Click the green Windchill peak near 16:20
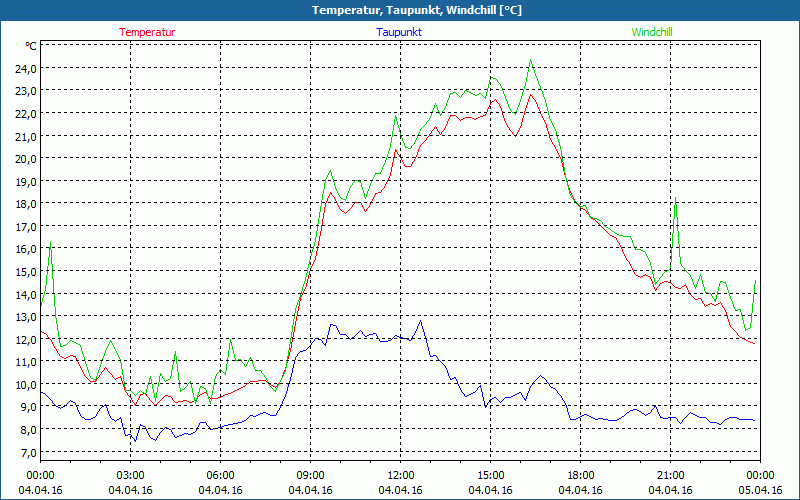 pyautogui.click(x=531, y=60)
